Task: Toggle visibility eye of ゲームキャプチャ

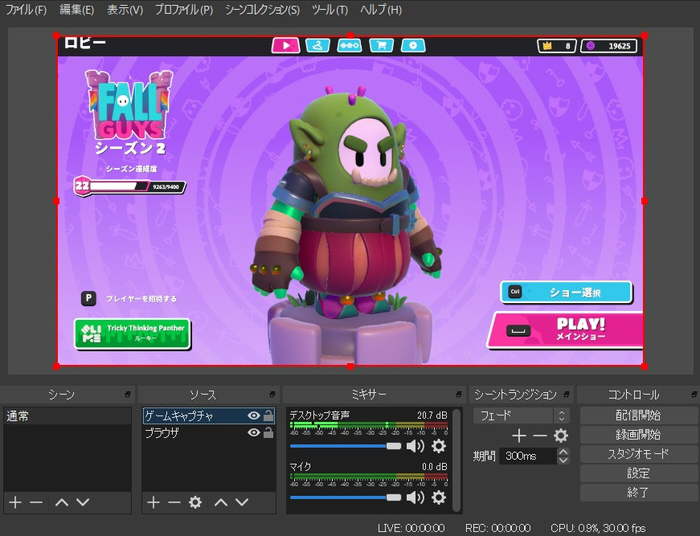Action: 254,416
